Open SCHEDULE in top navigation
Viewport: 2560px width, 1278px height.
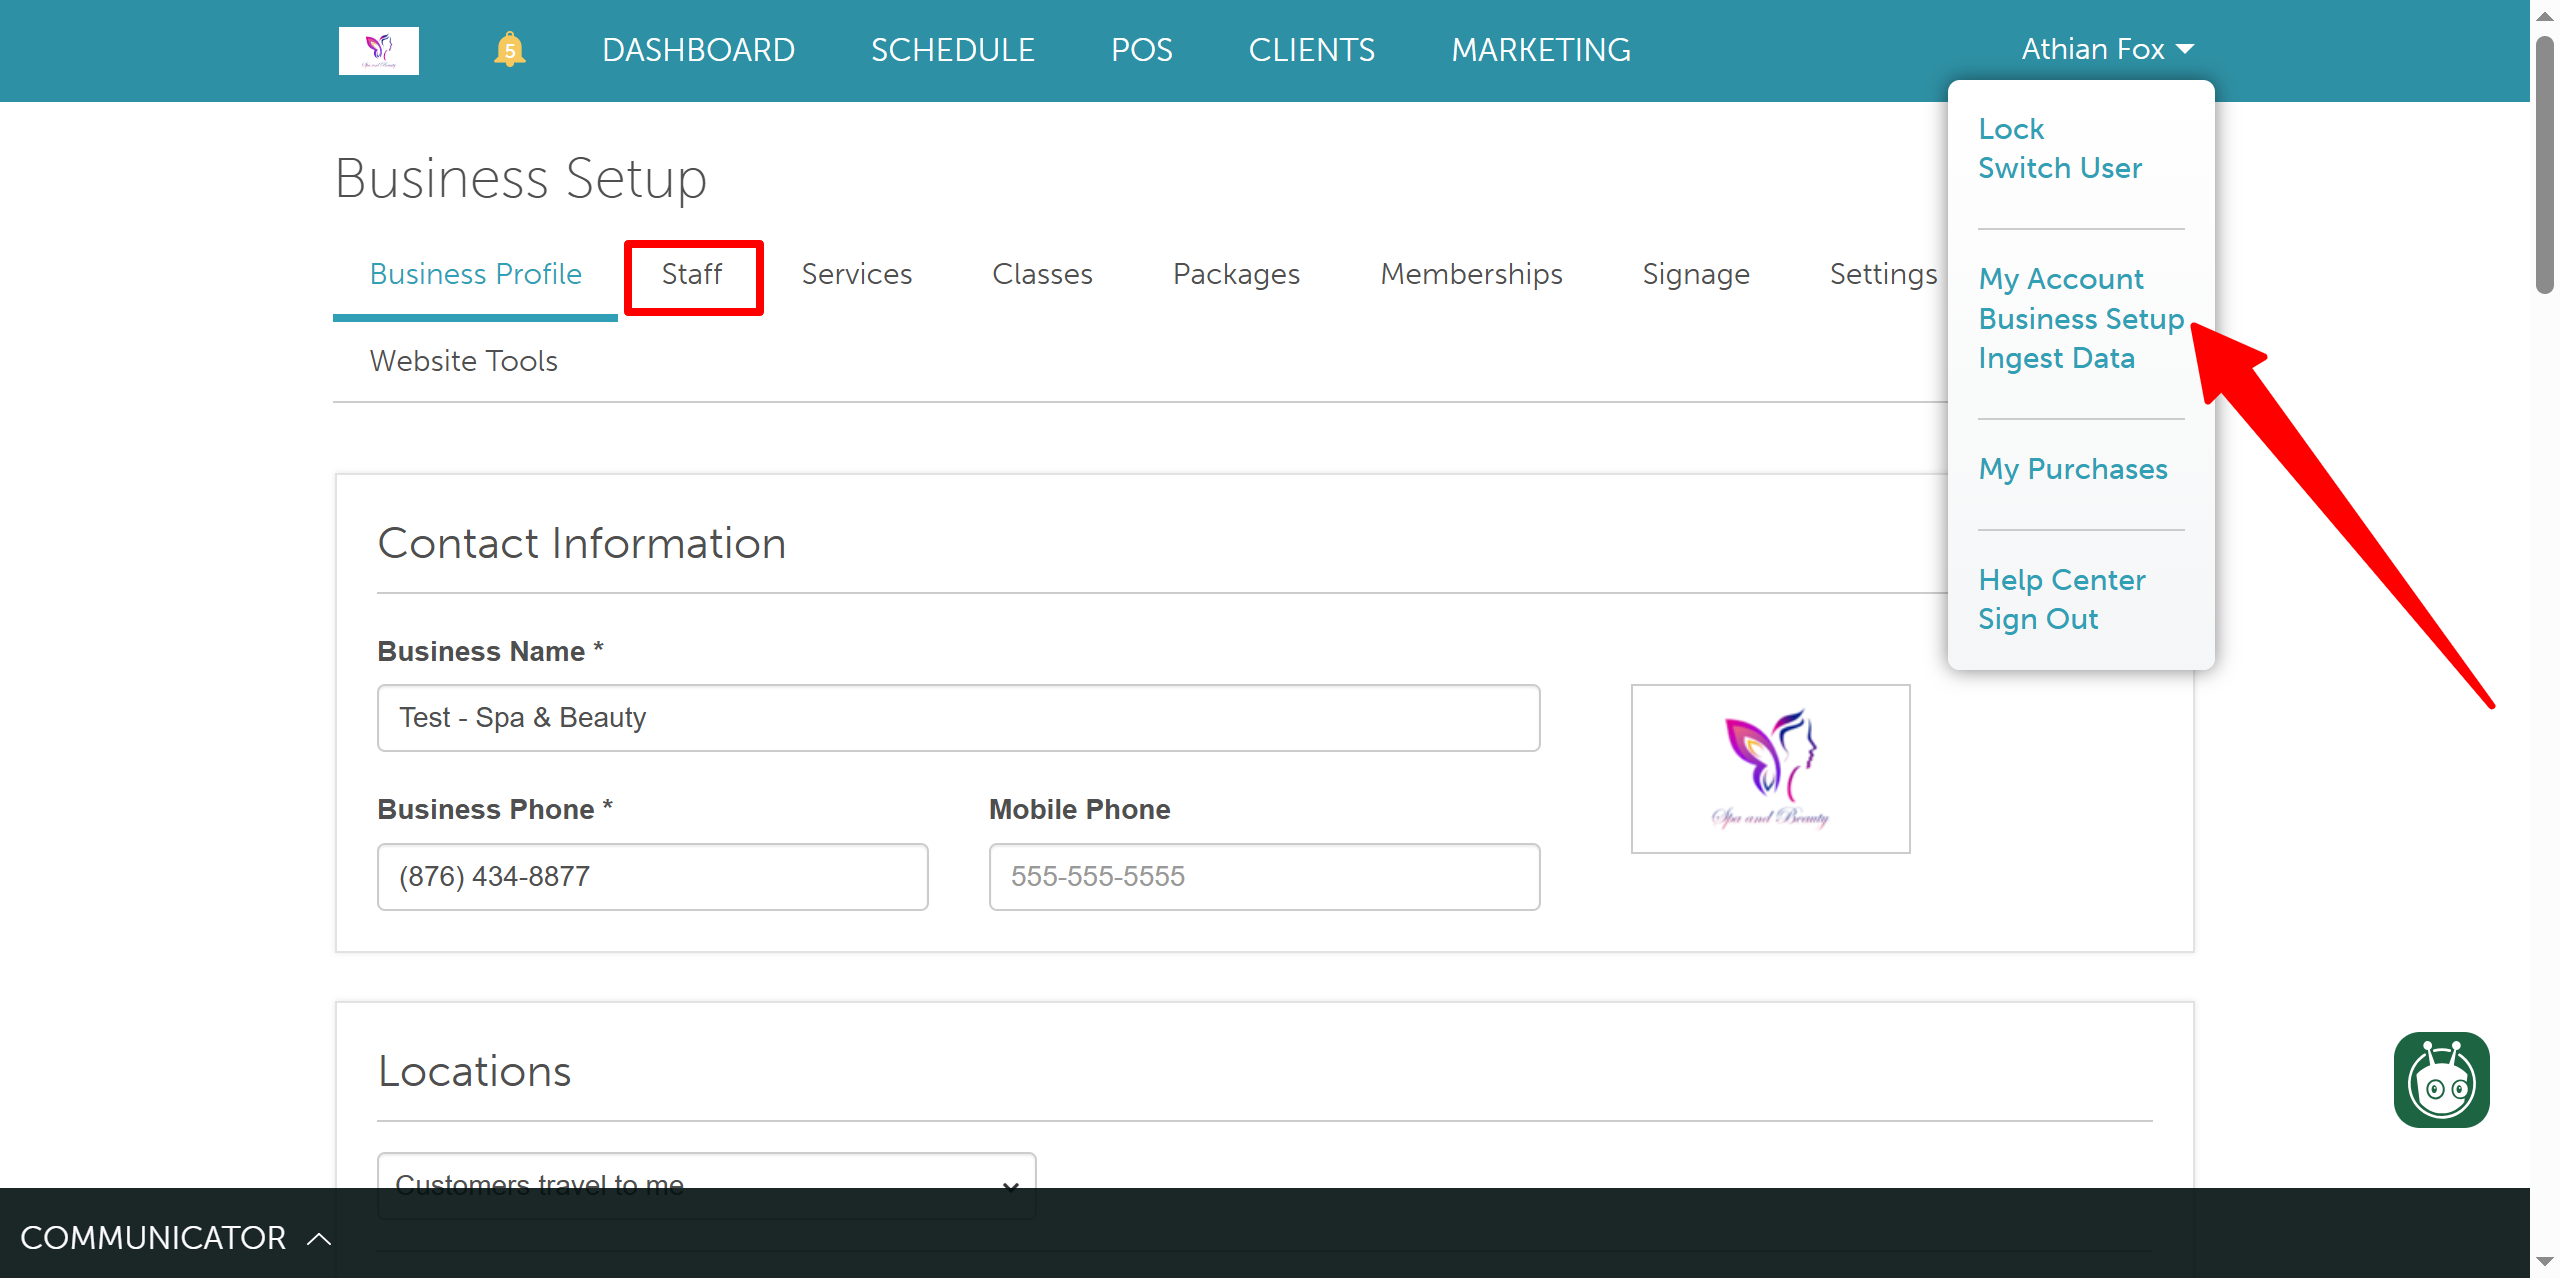point(952,50)
